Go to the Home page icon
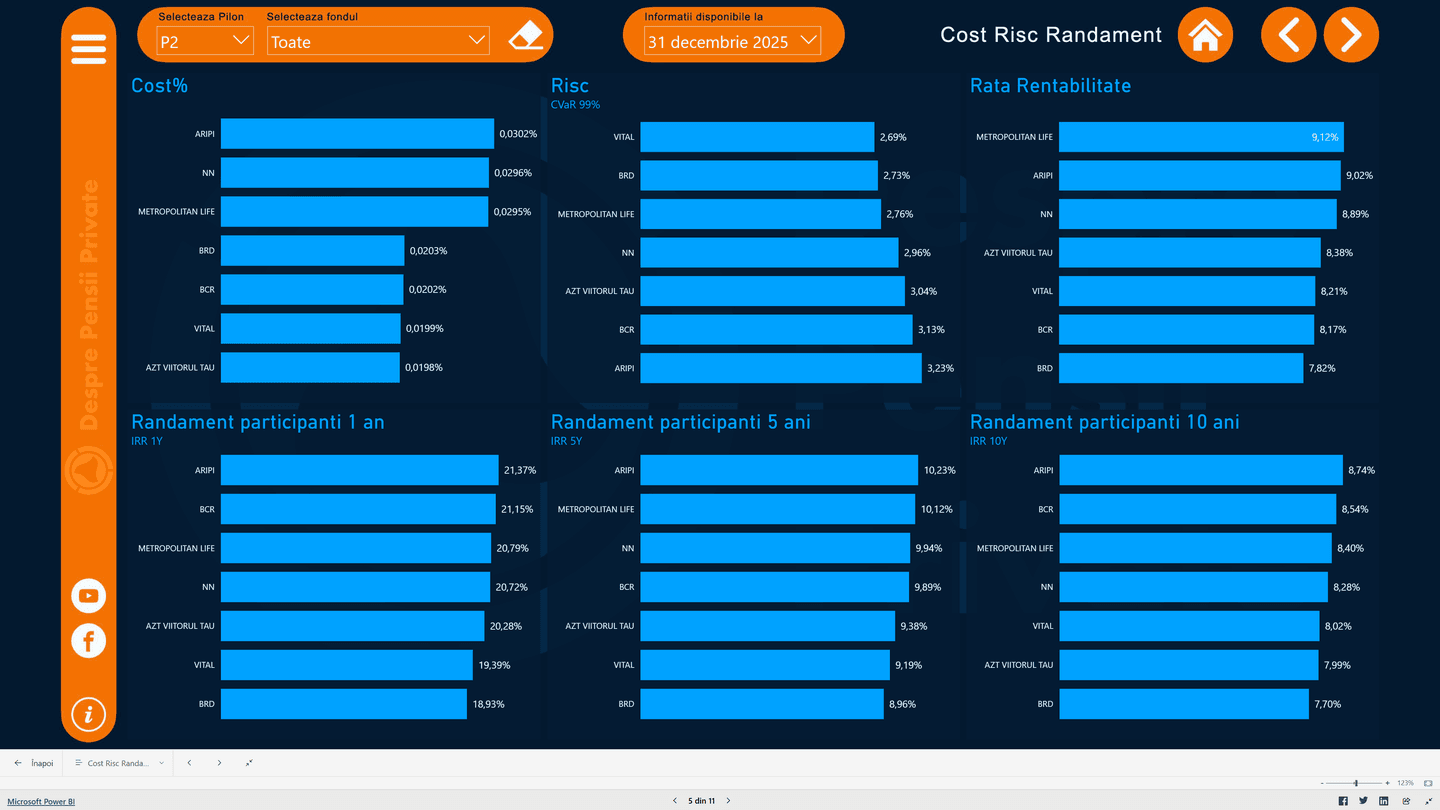Screen dimensions: 1440x810 tap(1205, 36)
